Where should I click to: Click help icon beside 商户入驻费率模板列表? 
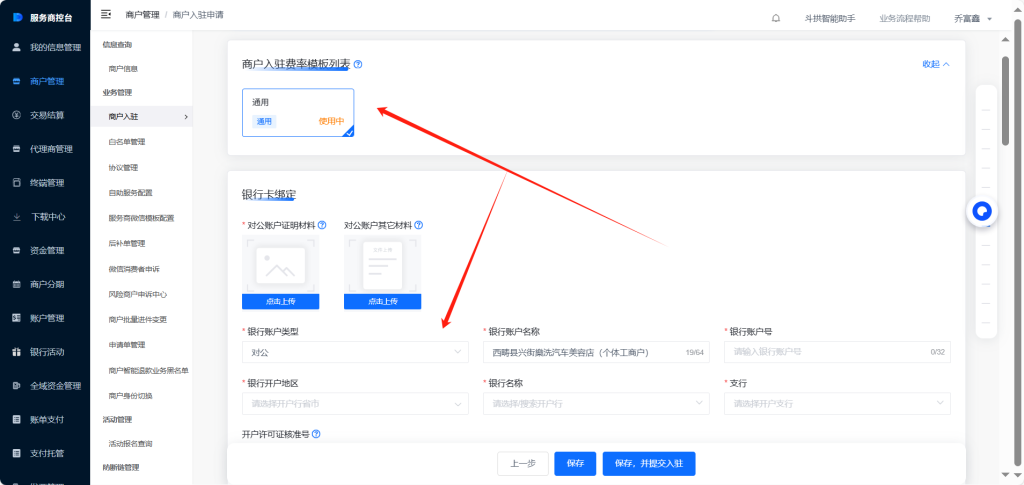[358, 64]
